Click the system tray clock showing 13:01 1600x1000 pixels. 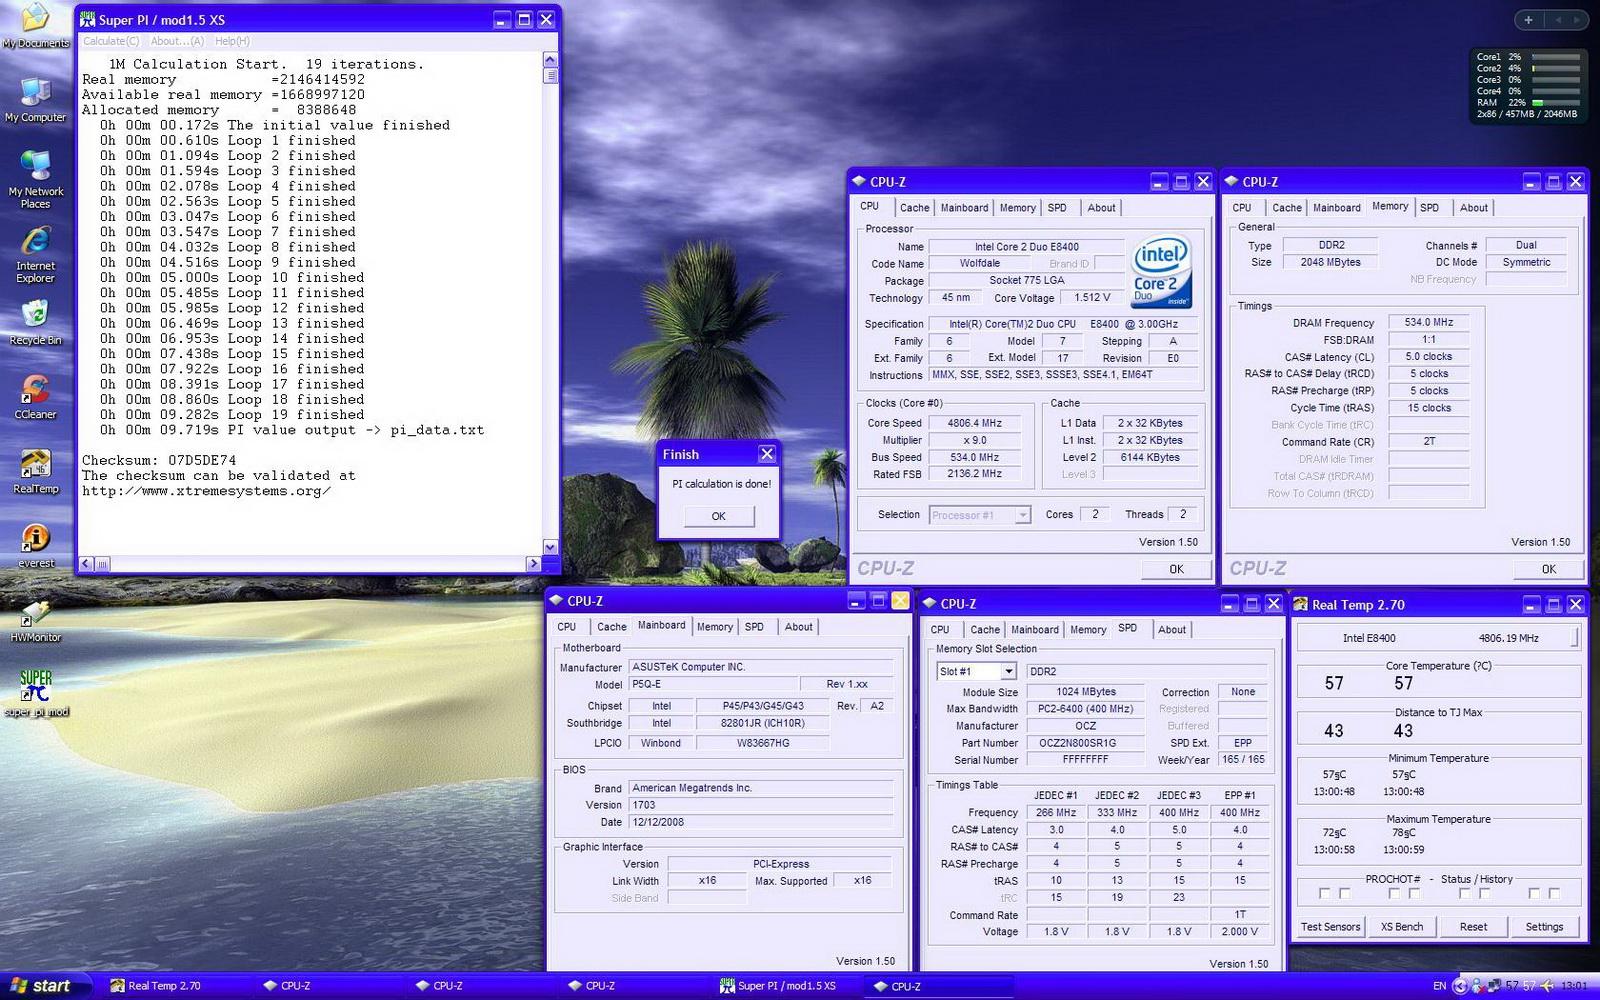[x=1575, y=986]
